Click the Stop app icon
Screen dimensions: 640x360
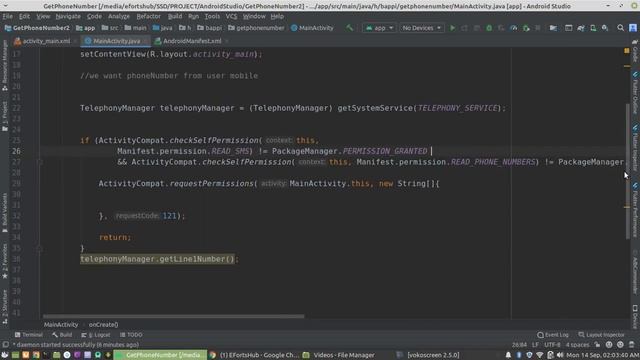pos(538,28)
